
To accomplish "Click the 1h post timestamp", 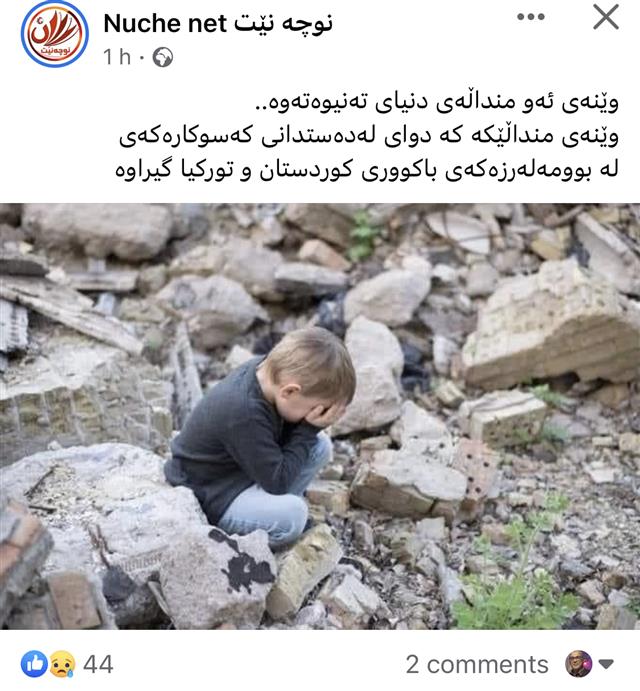I will 117,57.
